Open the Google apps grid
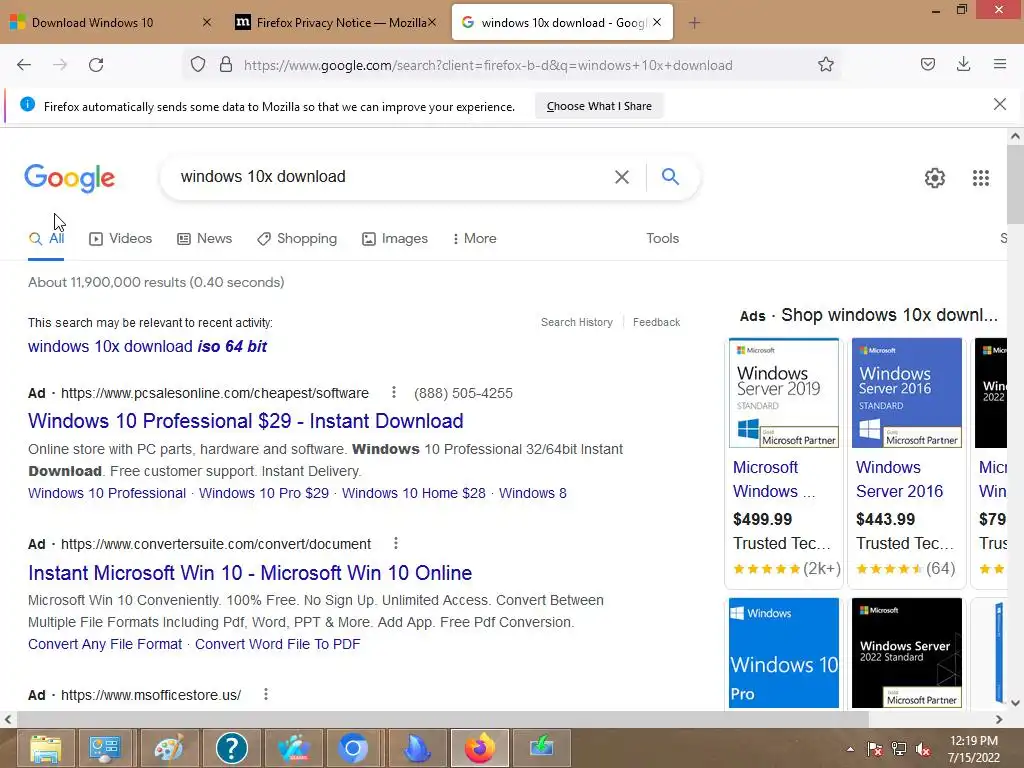 point(981,178)
